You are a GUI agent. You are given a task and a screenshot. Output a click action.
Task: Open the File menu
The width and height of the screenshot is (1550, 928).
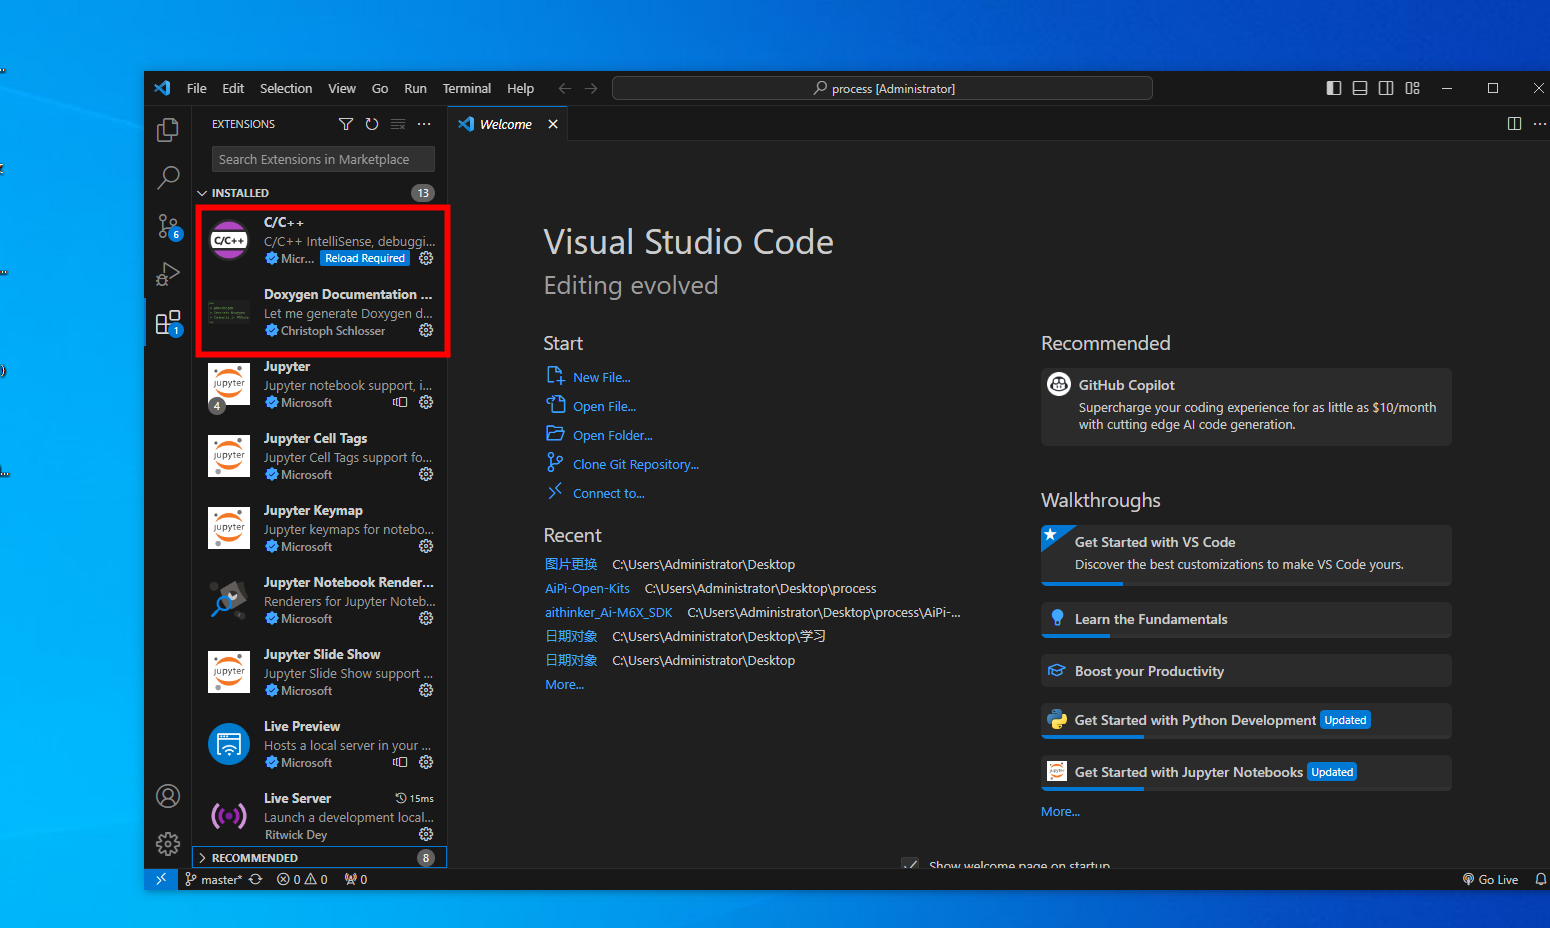coord(197,88)
